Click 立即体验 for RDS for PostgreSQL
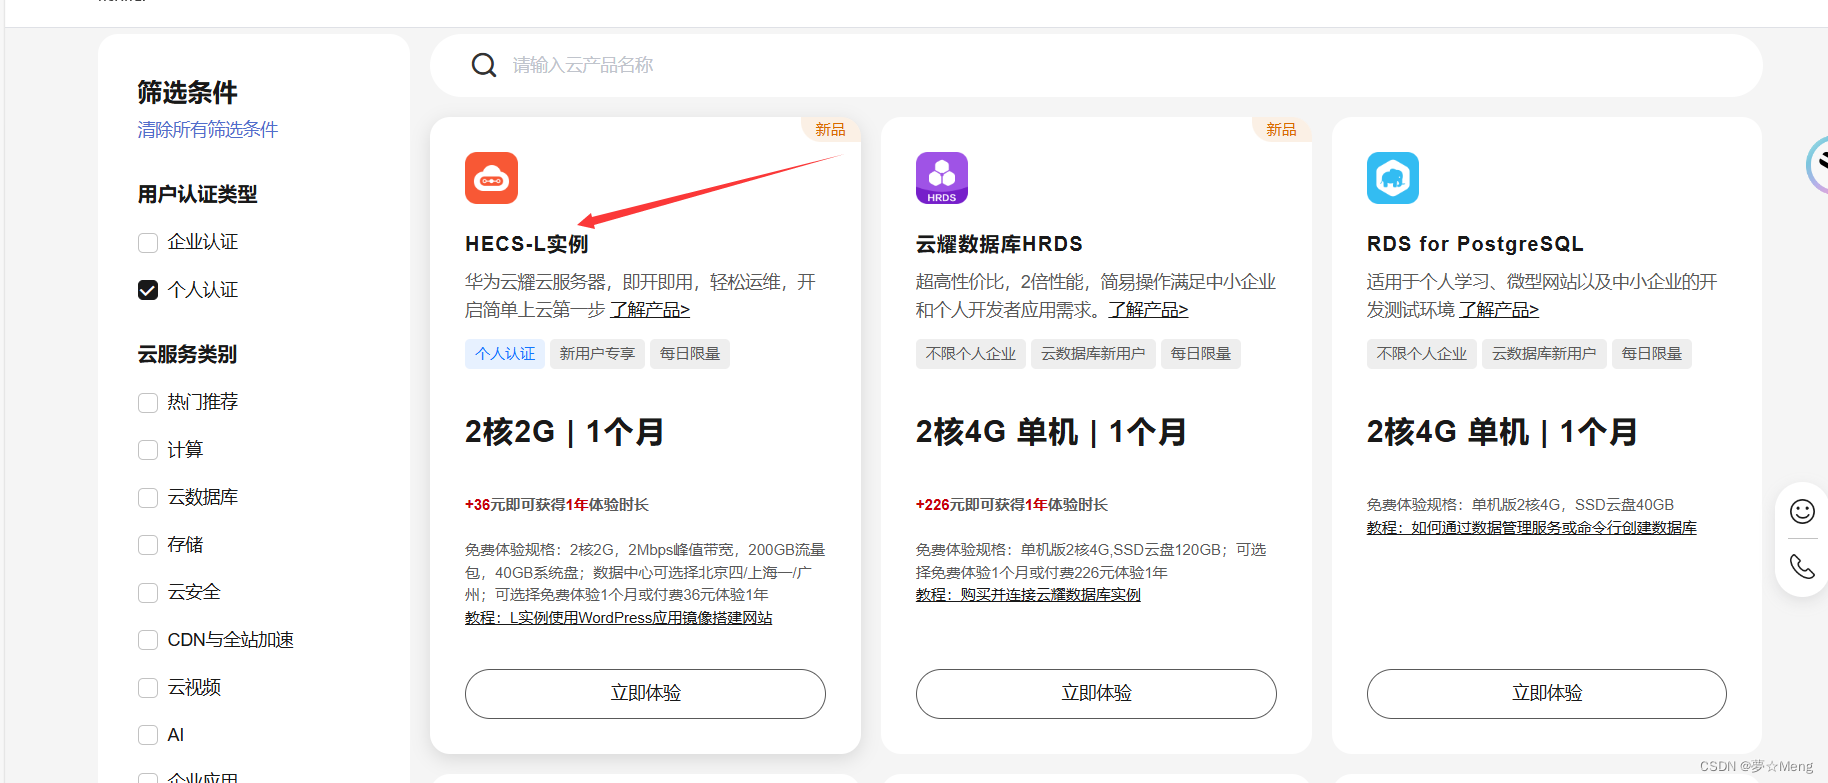Screen dimensions: 1828x783 point(1547,694)
